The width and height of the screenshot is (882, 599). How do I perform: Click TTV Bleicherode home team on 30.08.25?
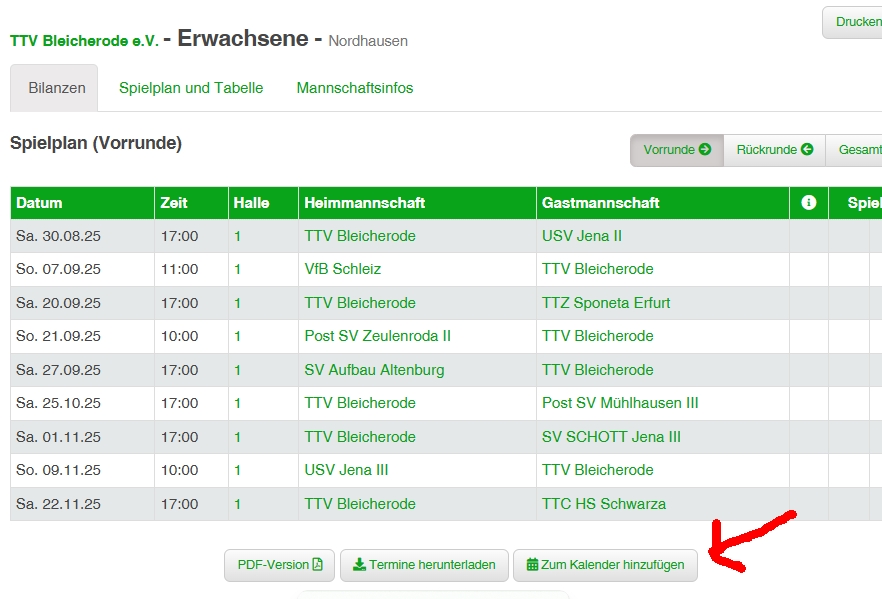coord(360,236)
